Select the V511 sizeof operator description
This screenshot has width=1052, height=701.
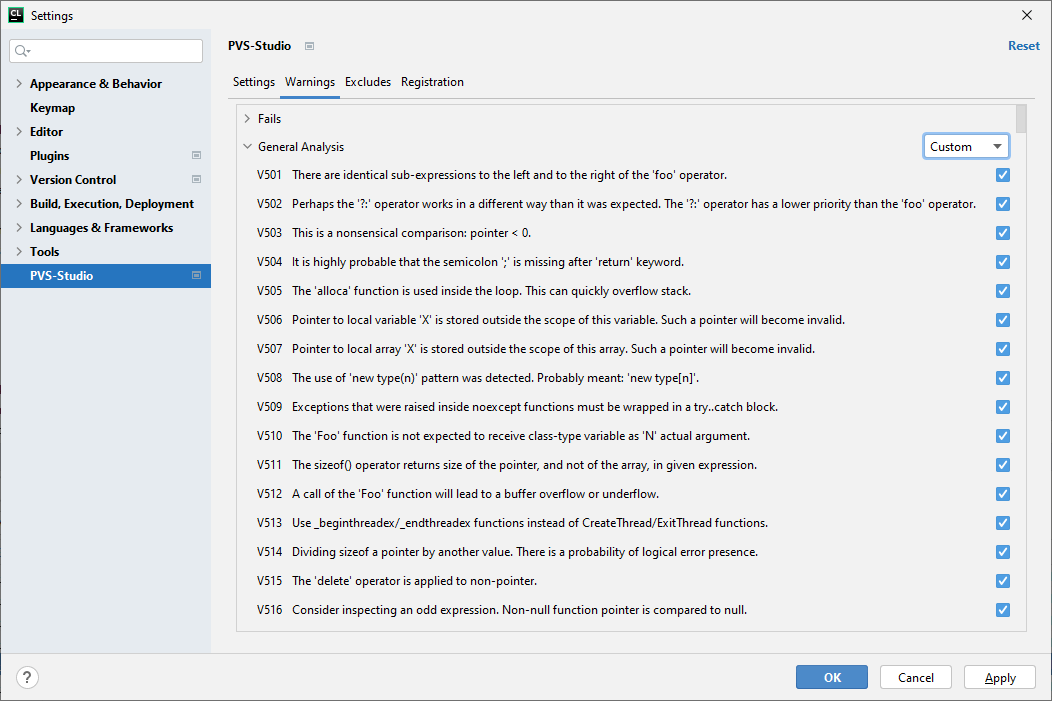tap(524, 465)
